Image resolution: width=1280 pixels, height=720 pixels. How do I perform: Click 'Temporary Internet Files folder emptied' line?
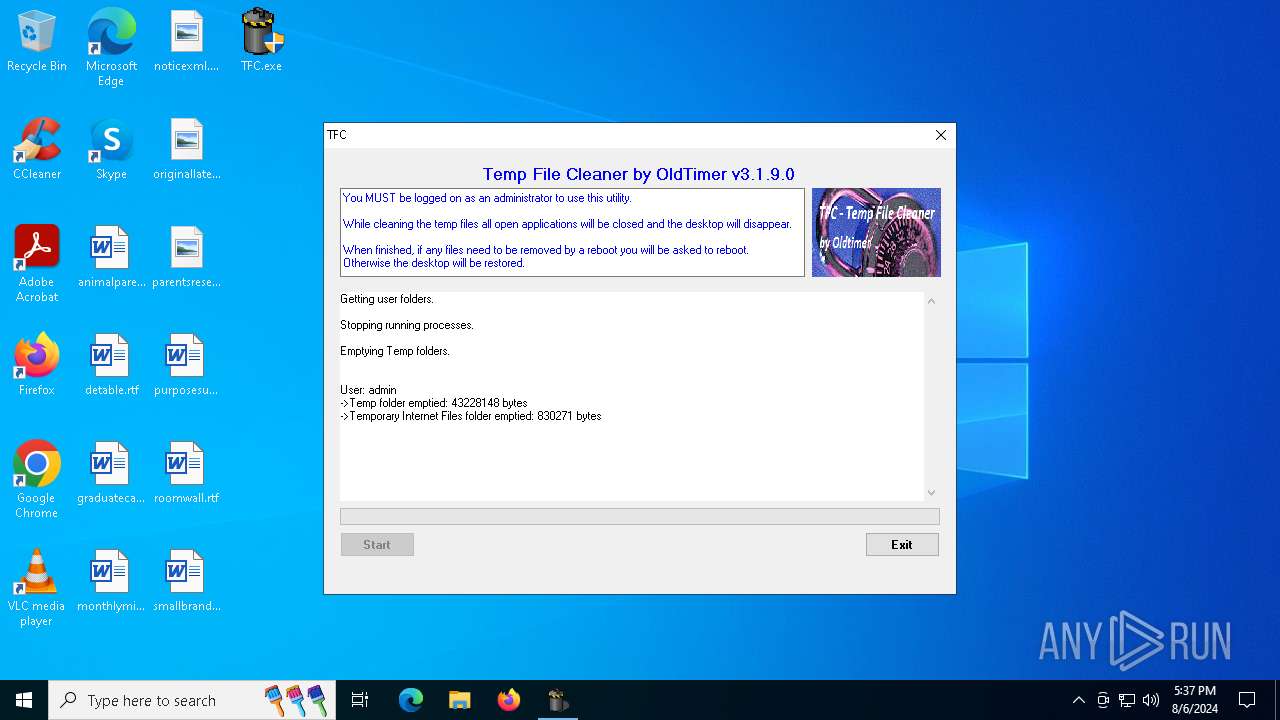[x=471, y=416]
